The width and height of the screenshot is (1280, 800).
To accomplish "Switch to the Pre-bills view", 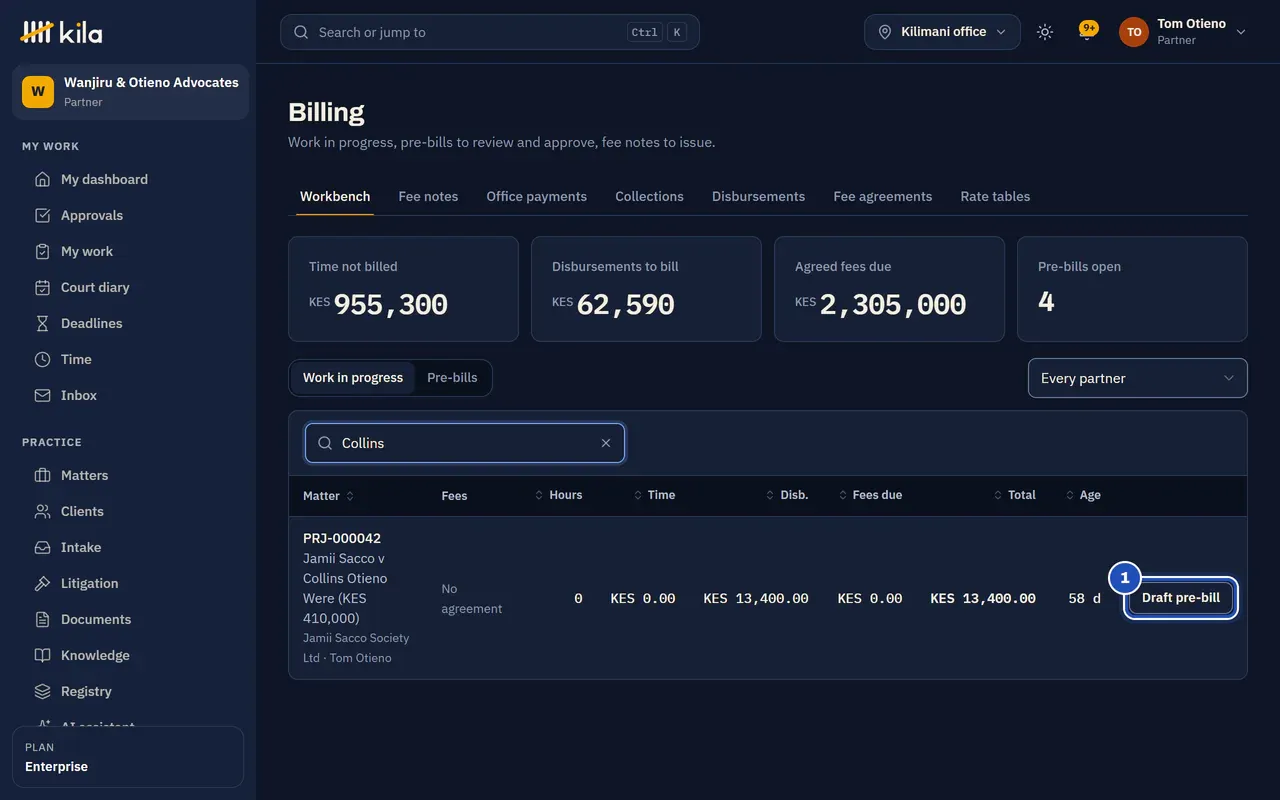I will 452,378.
